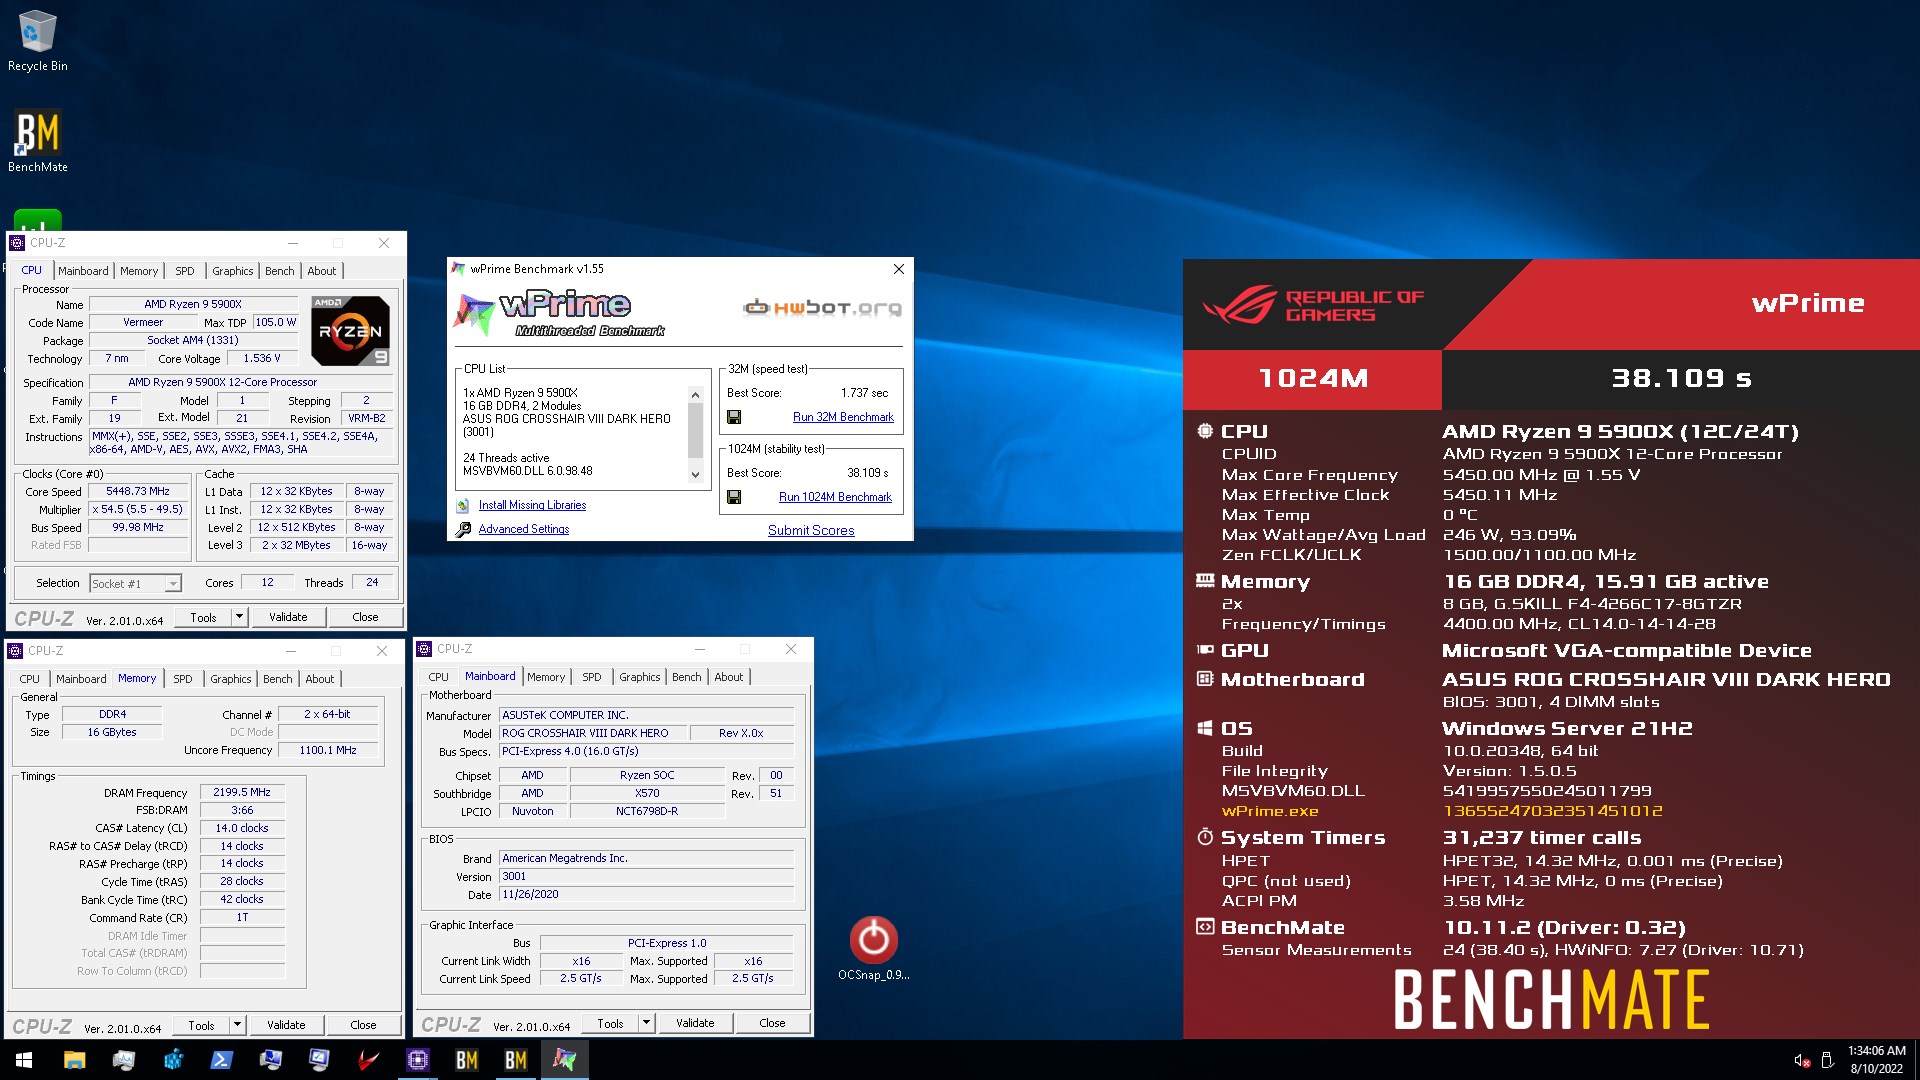1920x1080 pixels.
Task: Open the Bench tab in top CPU-Z window
Action: [280, 271]
